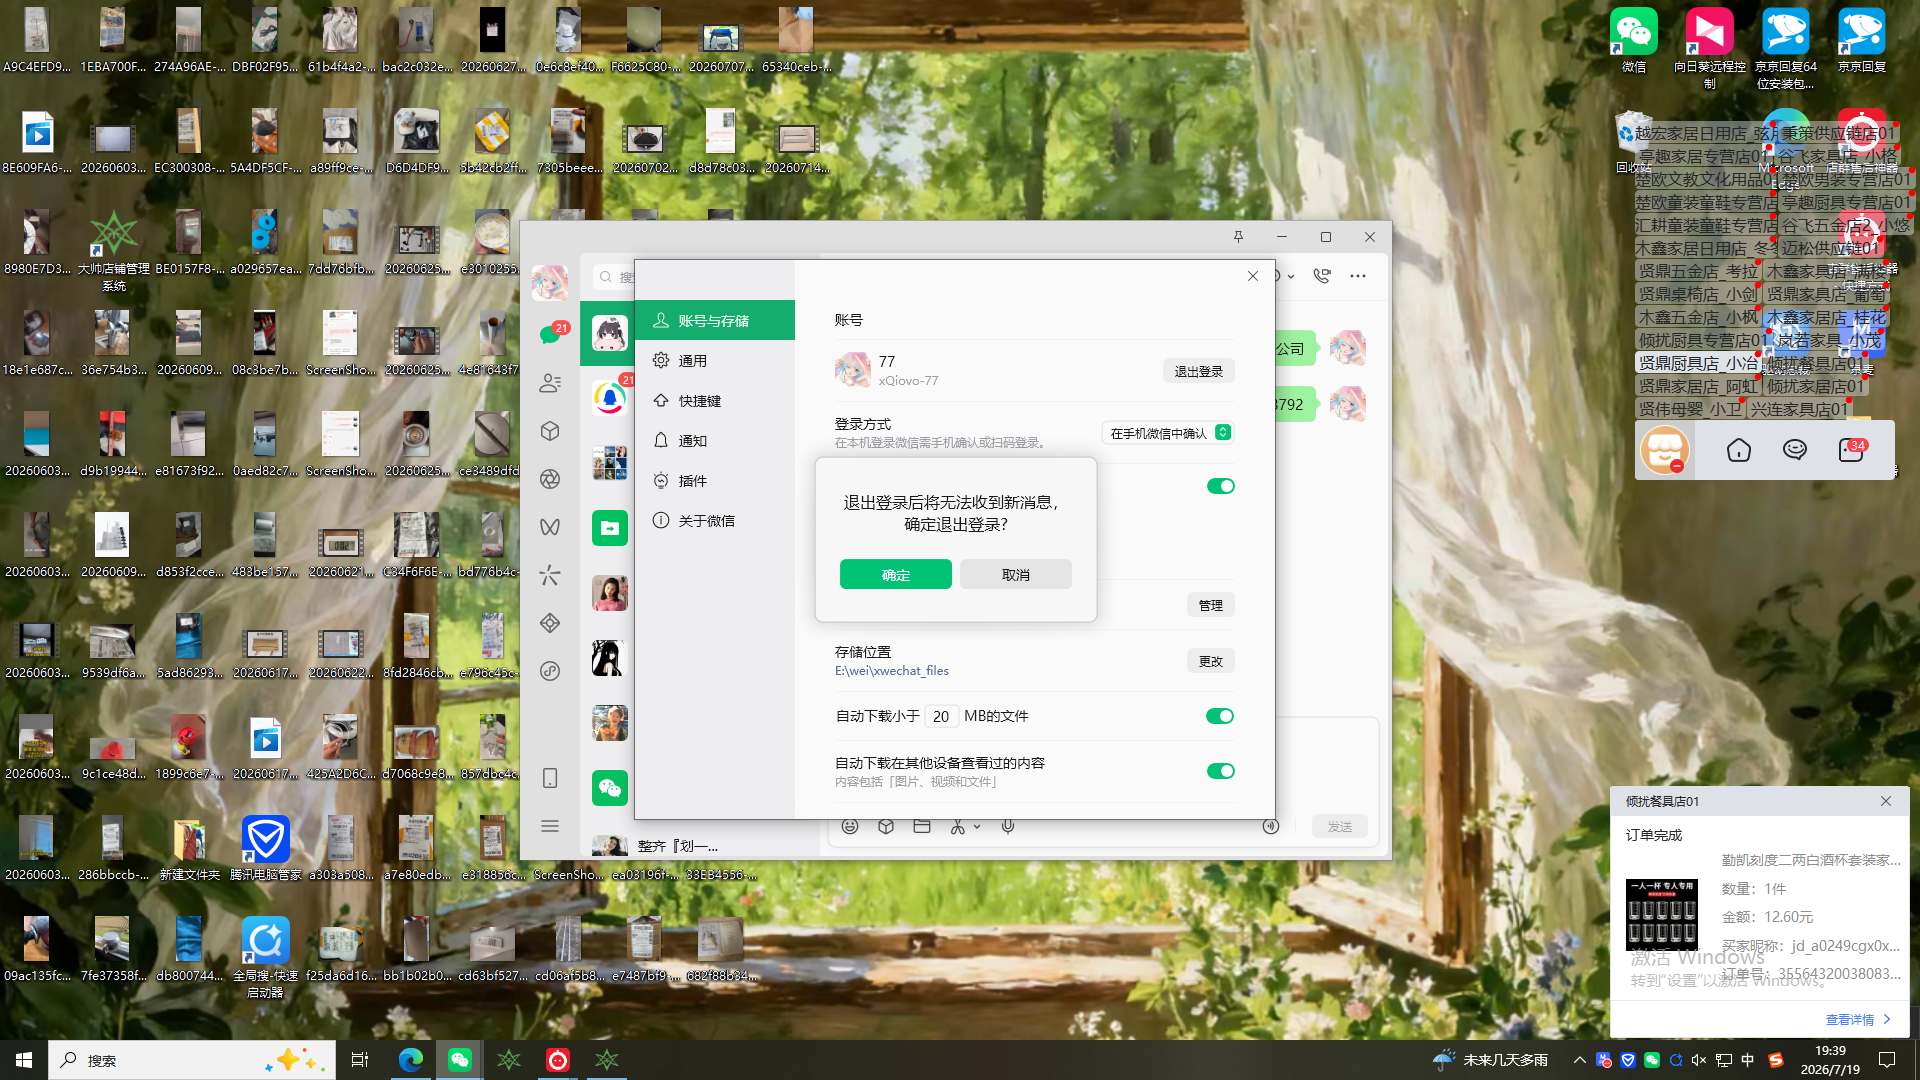Expand hidden system tray icons chevron

[1580, 1060]
